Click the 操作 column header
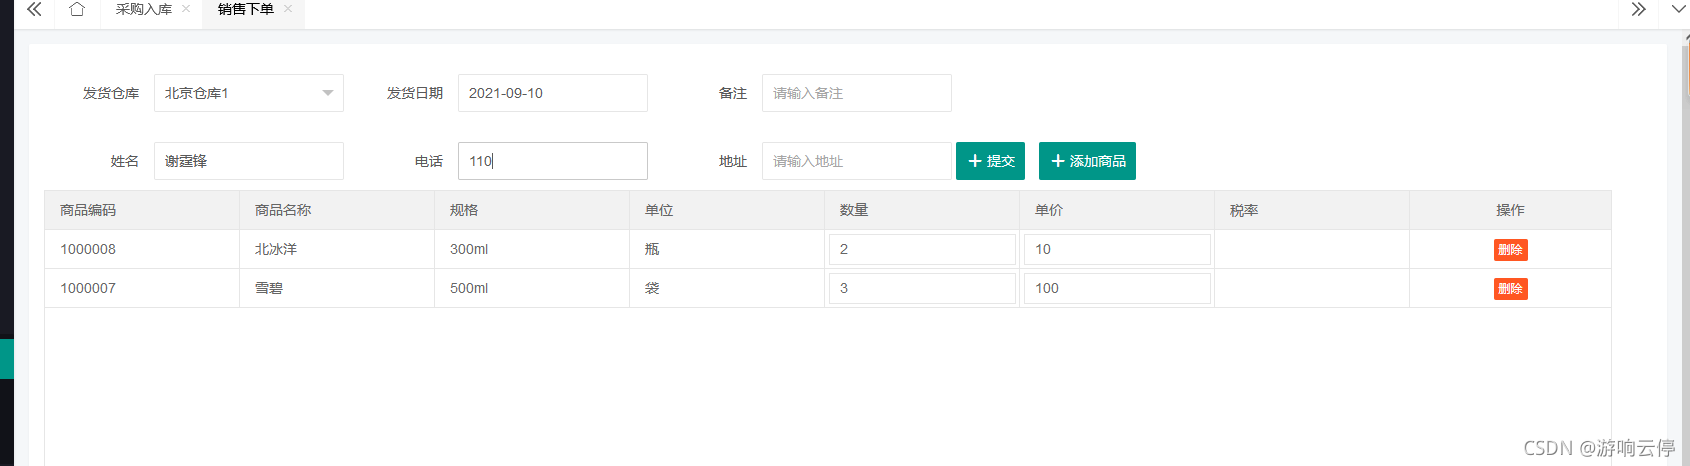The height and width of the screenshot is (466, 1690). 1510,210
